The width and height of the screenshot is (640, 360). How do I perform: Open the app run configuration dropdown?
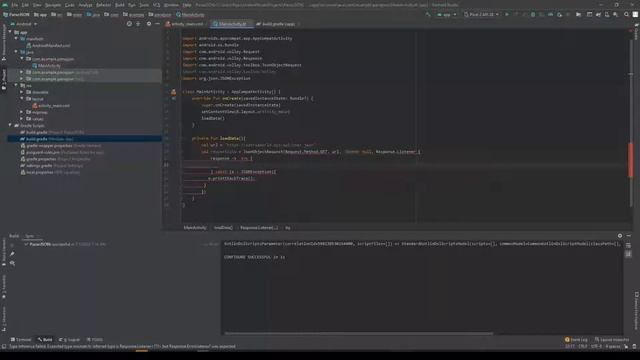point(447,15)
